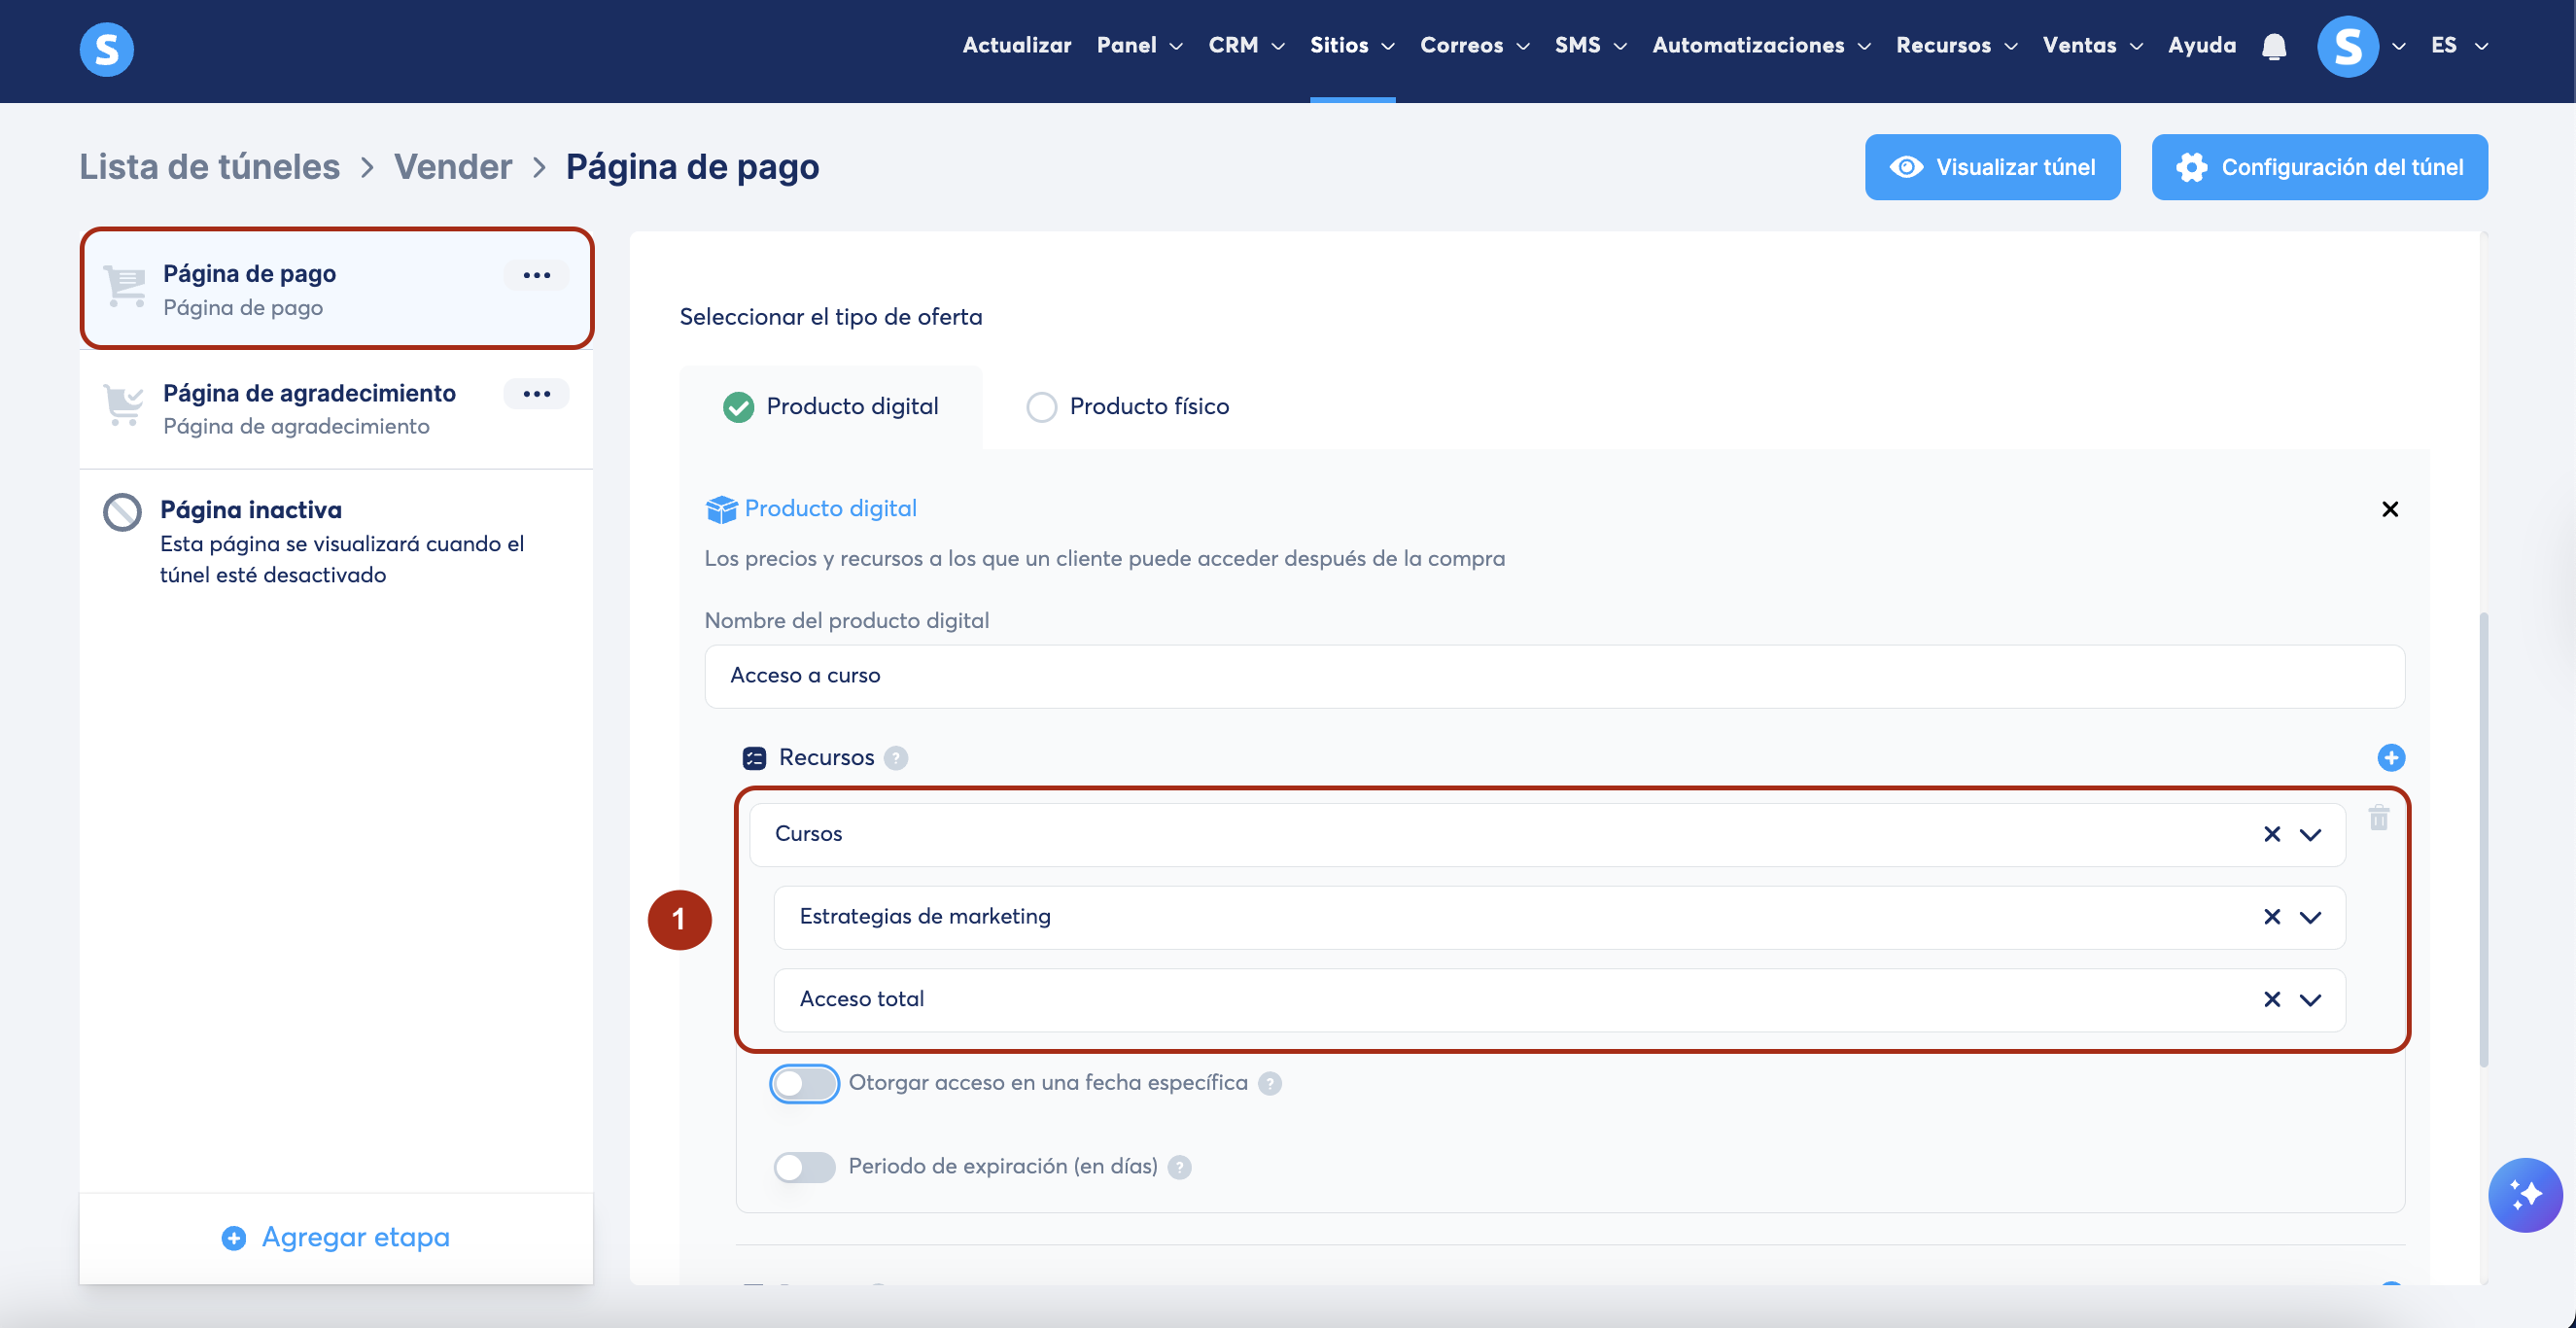Open the ES language dropdown

coord(2457,46)
